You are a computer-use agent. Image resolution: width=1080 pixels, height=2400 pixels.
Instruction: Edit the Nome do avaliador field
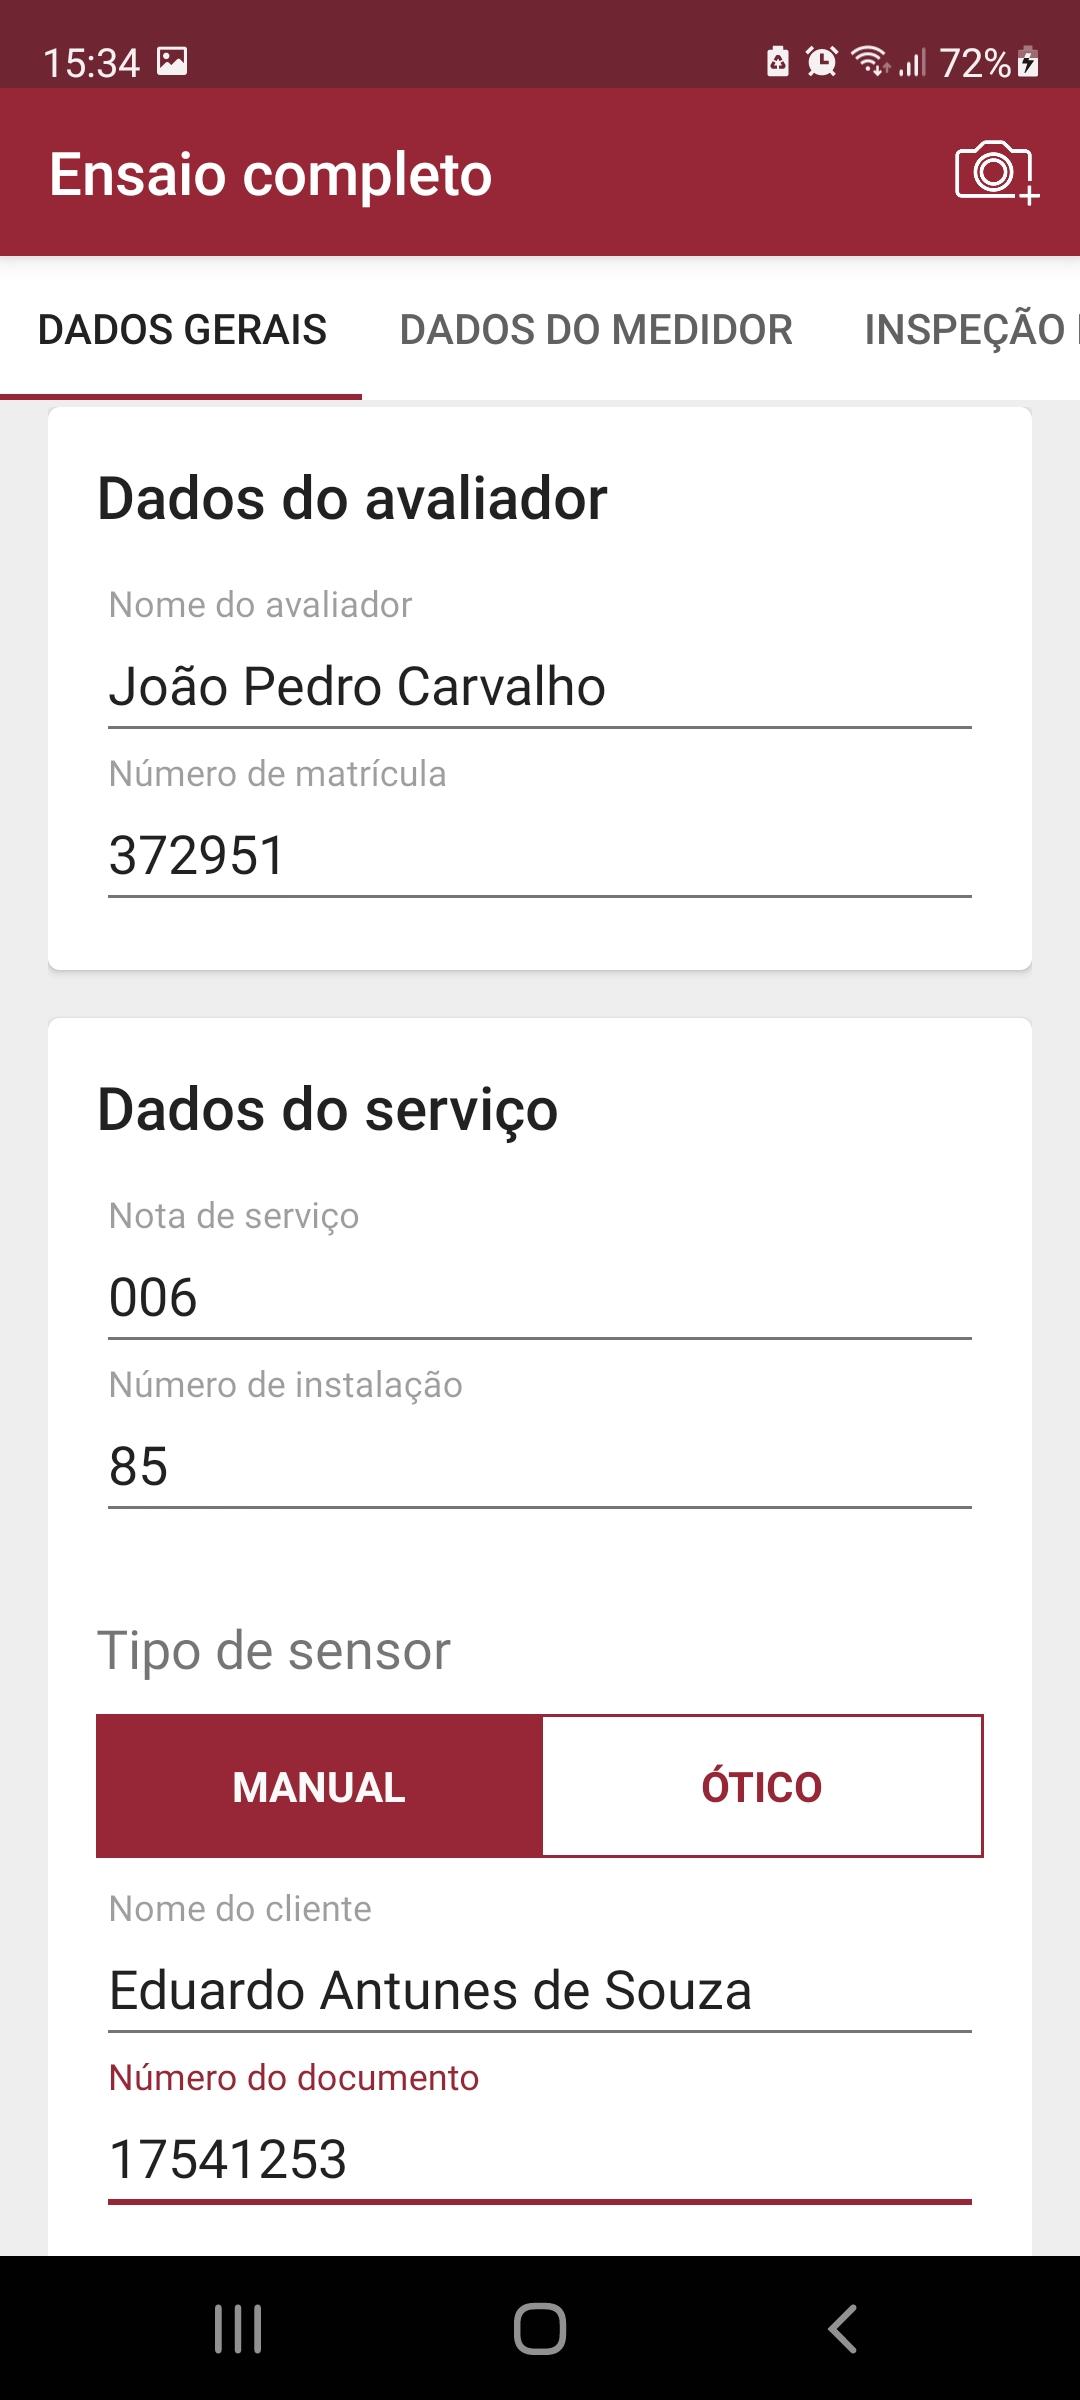pyautogui.click(x=540, y=686)
